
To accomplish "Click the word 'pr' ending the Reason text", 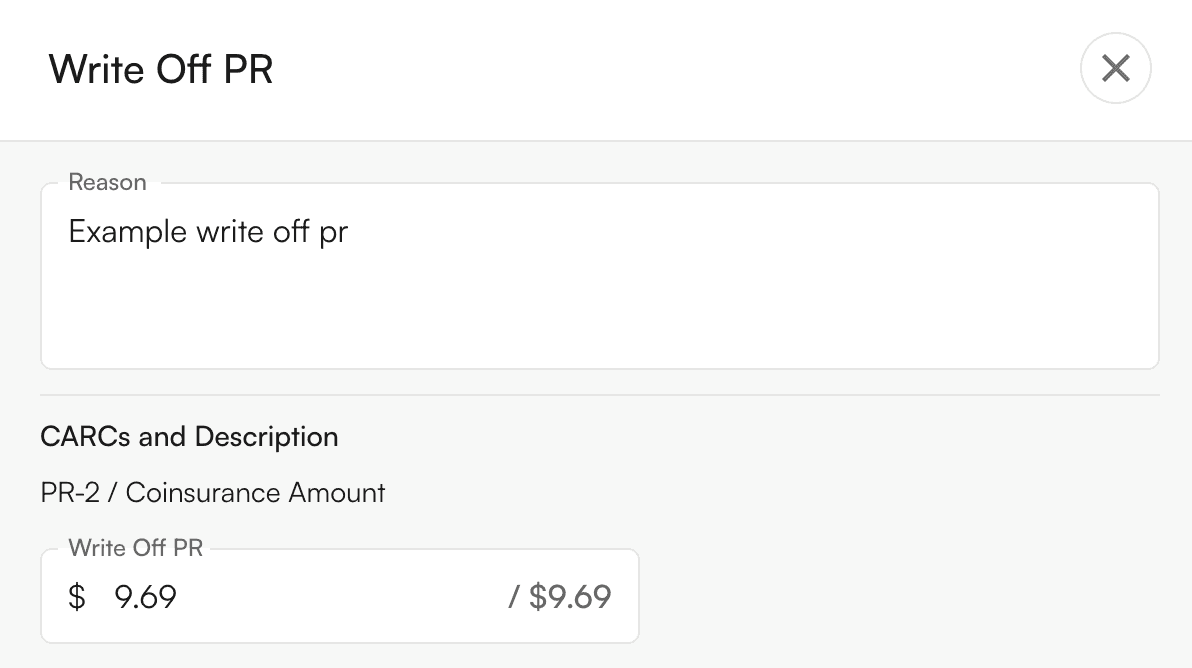I will coord(334,234).
